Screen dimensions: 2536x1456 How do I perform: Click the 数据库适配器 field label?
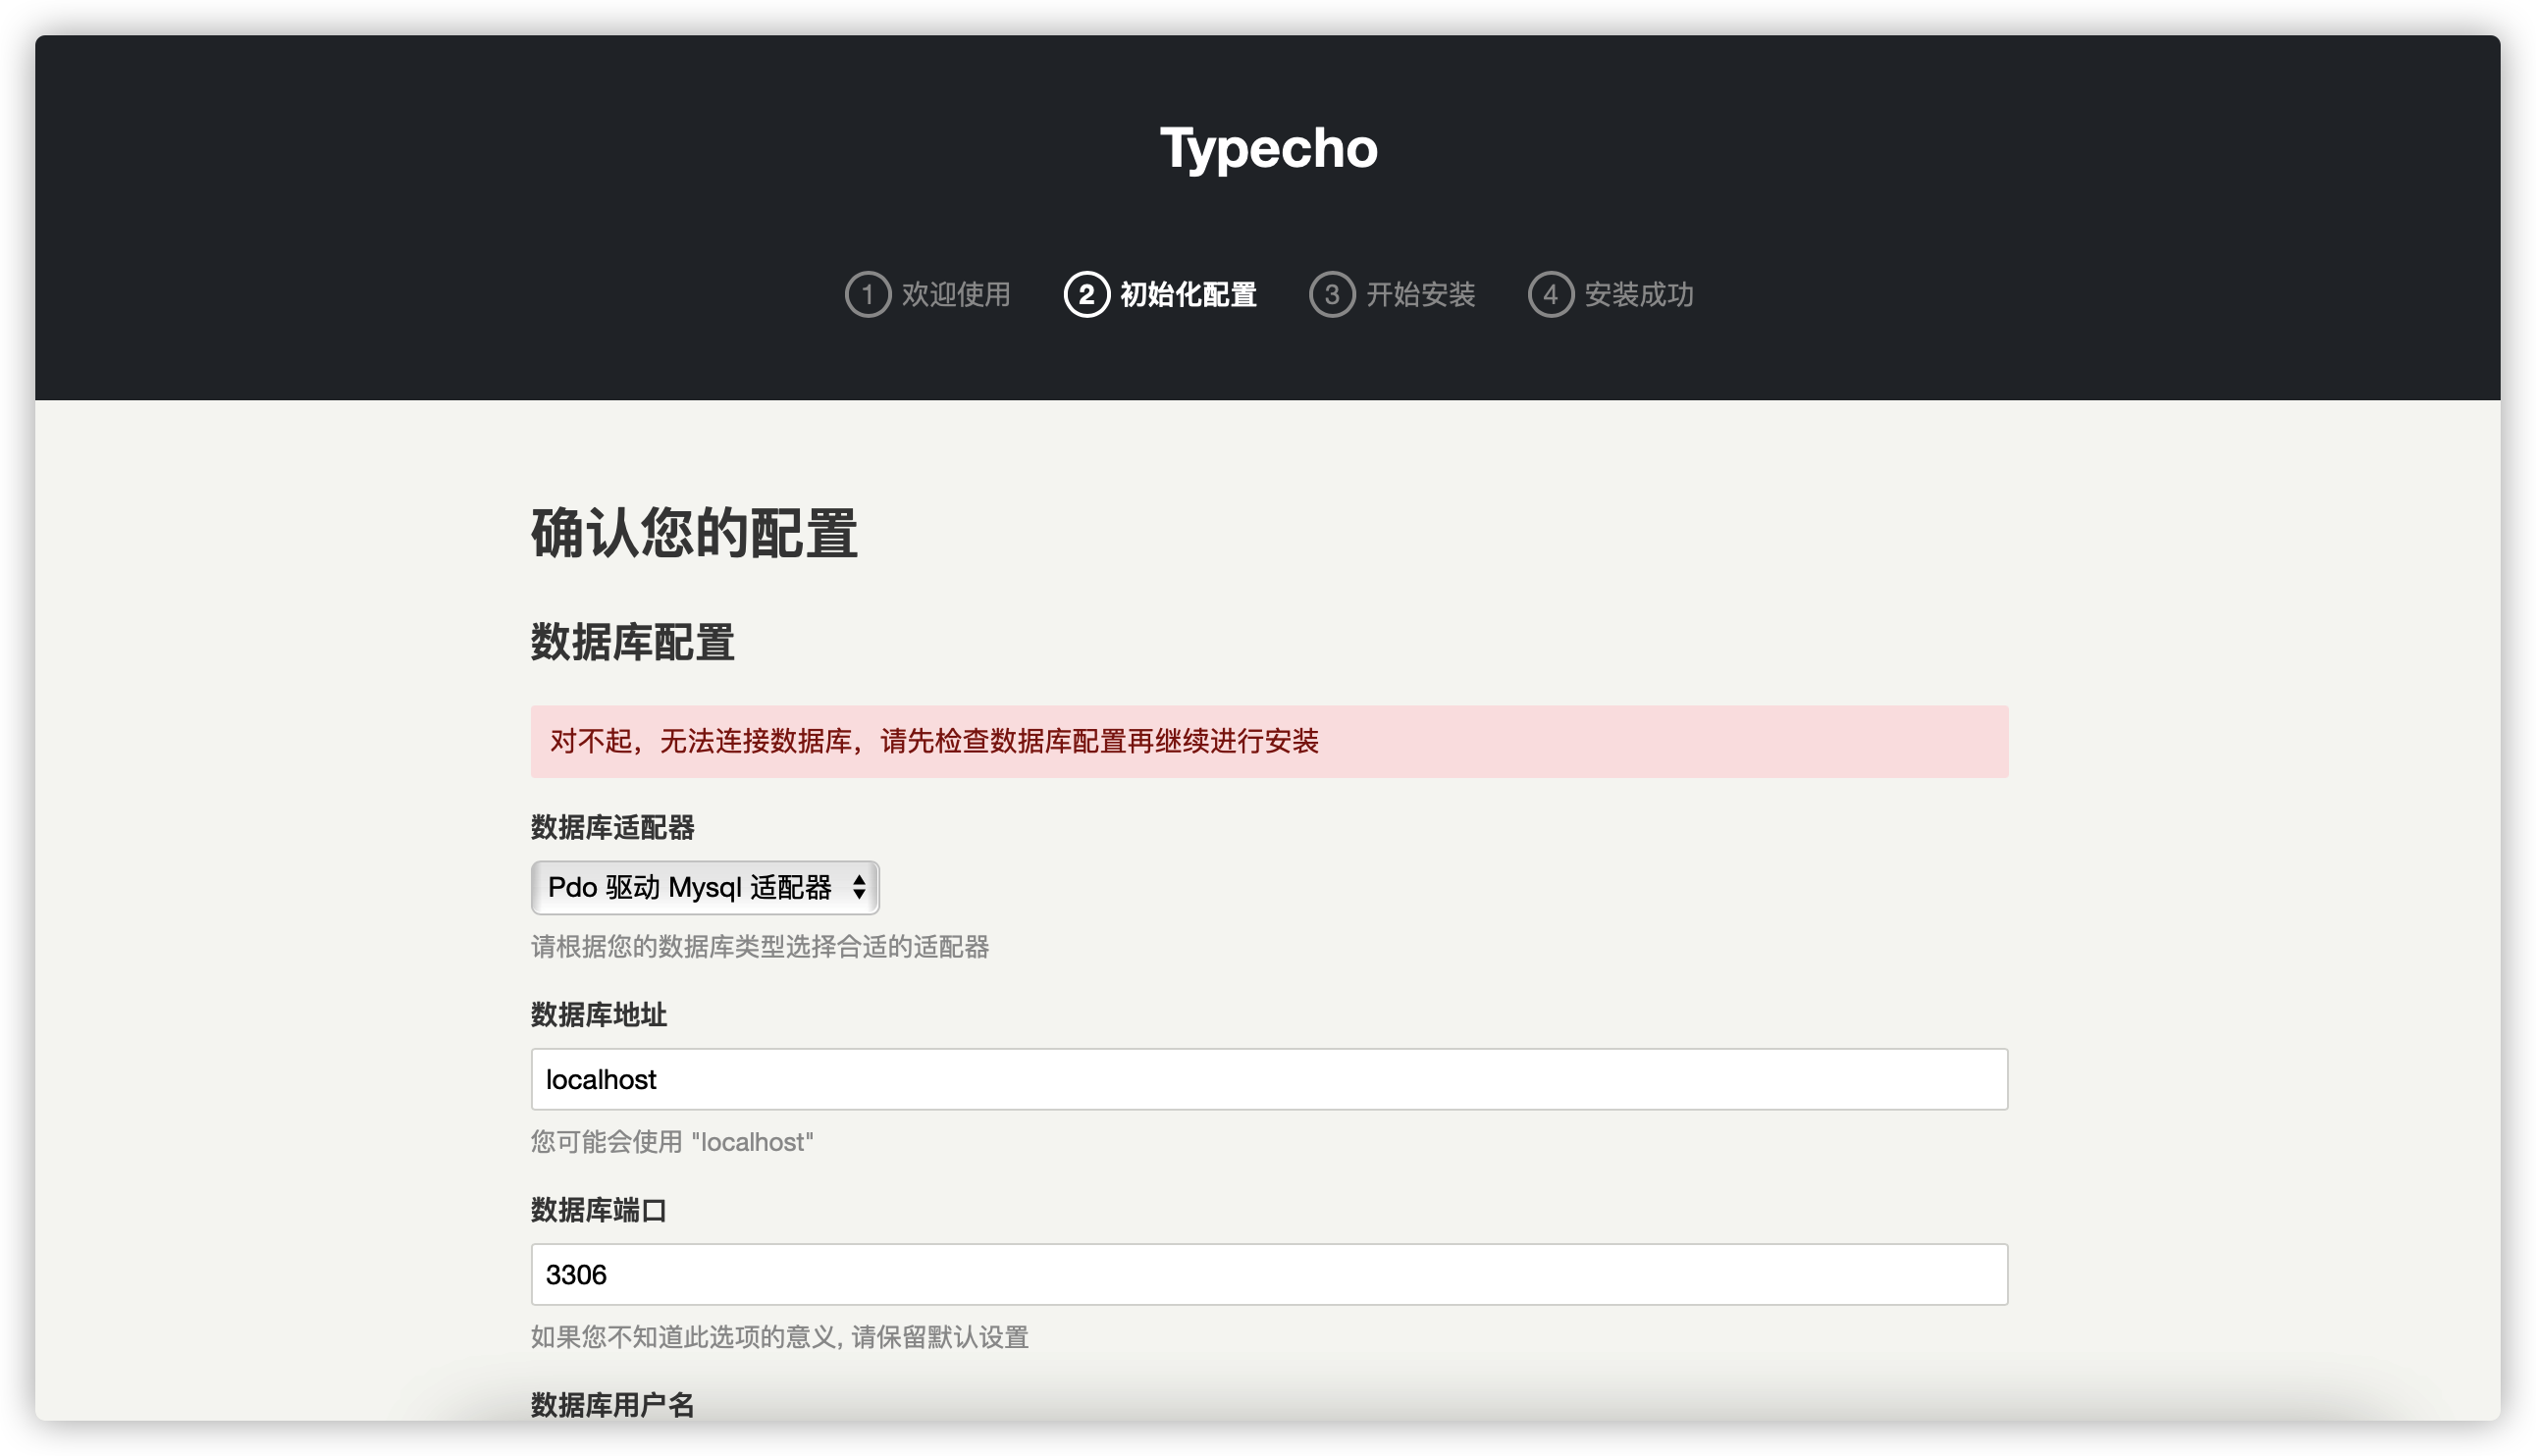click(x=612, y=827)
